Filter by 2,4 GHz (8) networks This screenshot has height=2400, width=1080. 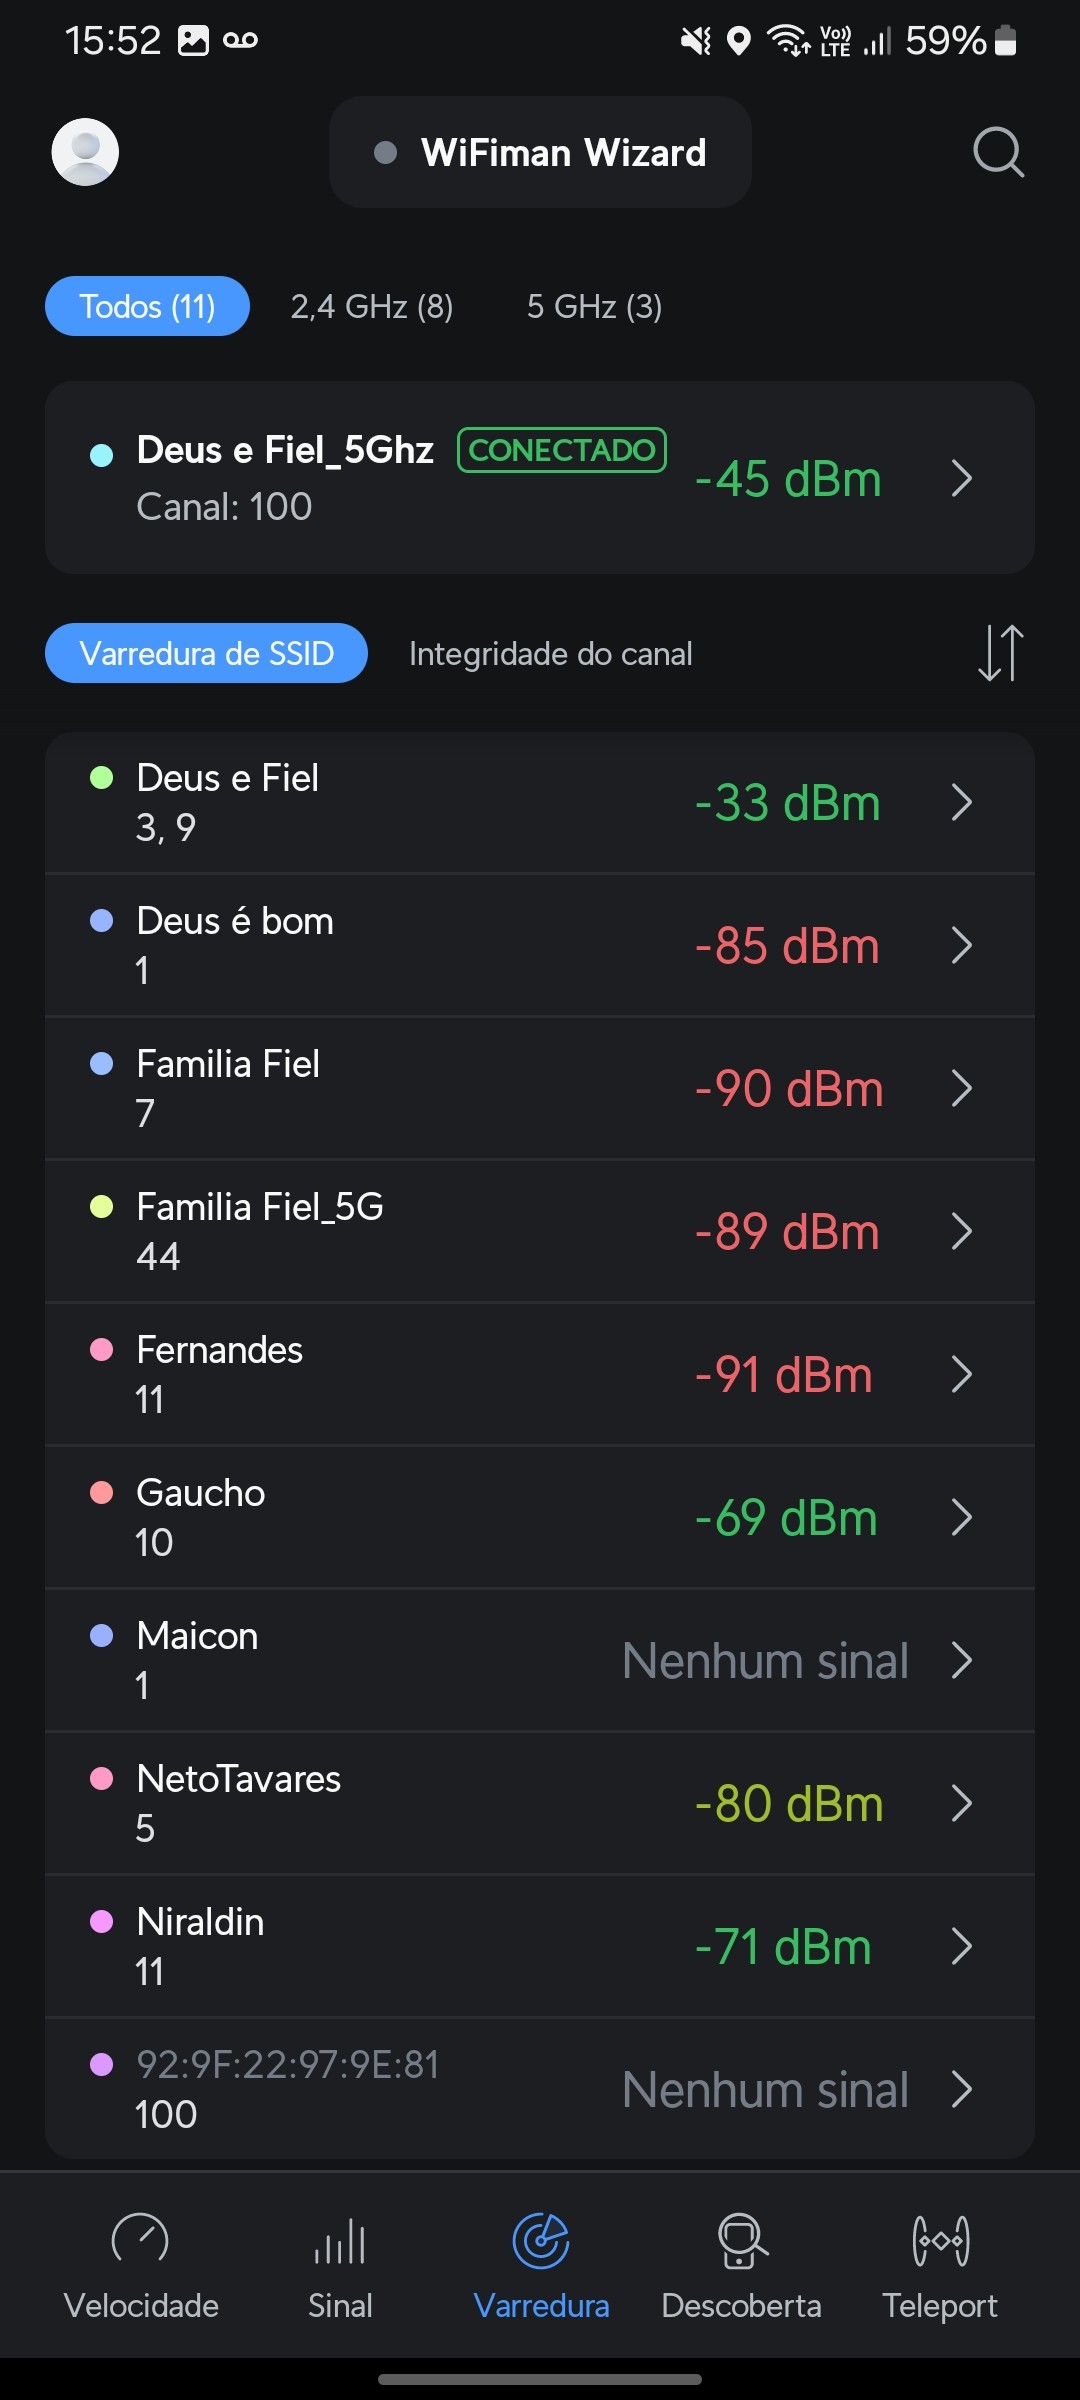coord(371,306)
